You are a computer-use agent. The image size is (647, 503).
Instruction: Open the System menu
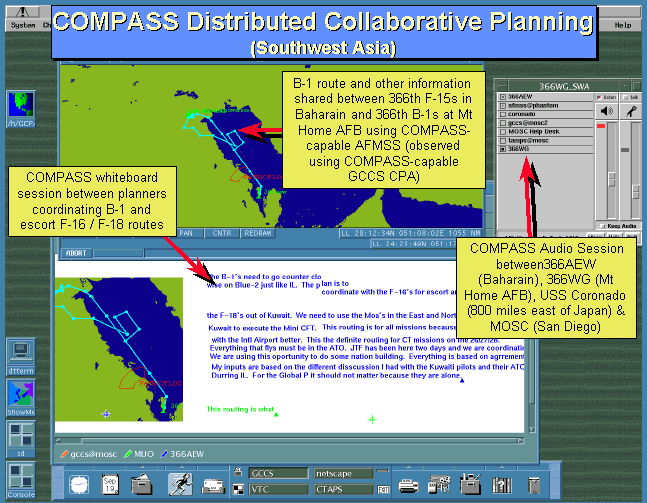[22, 25]
